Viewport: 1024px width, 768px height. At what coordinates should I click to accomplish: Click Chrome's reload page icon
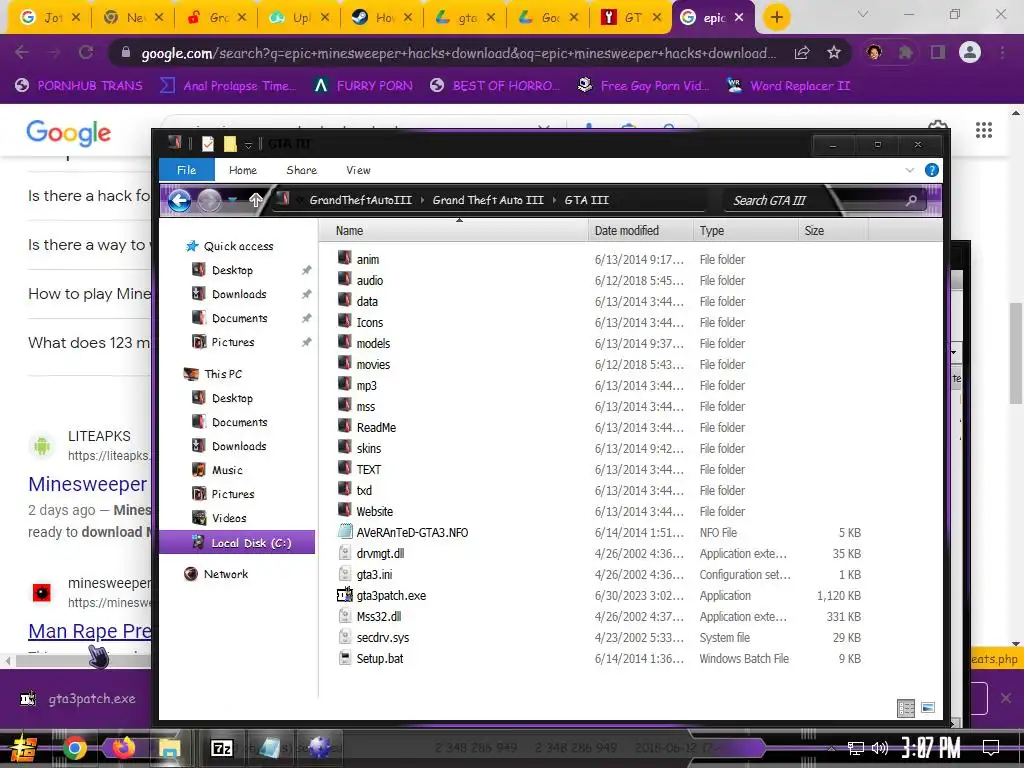click(x=86, y=52)
